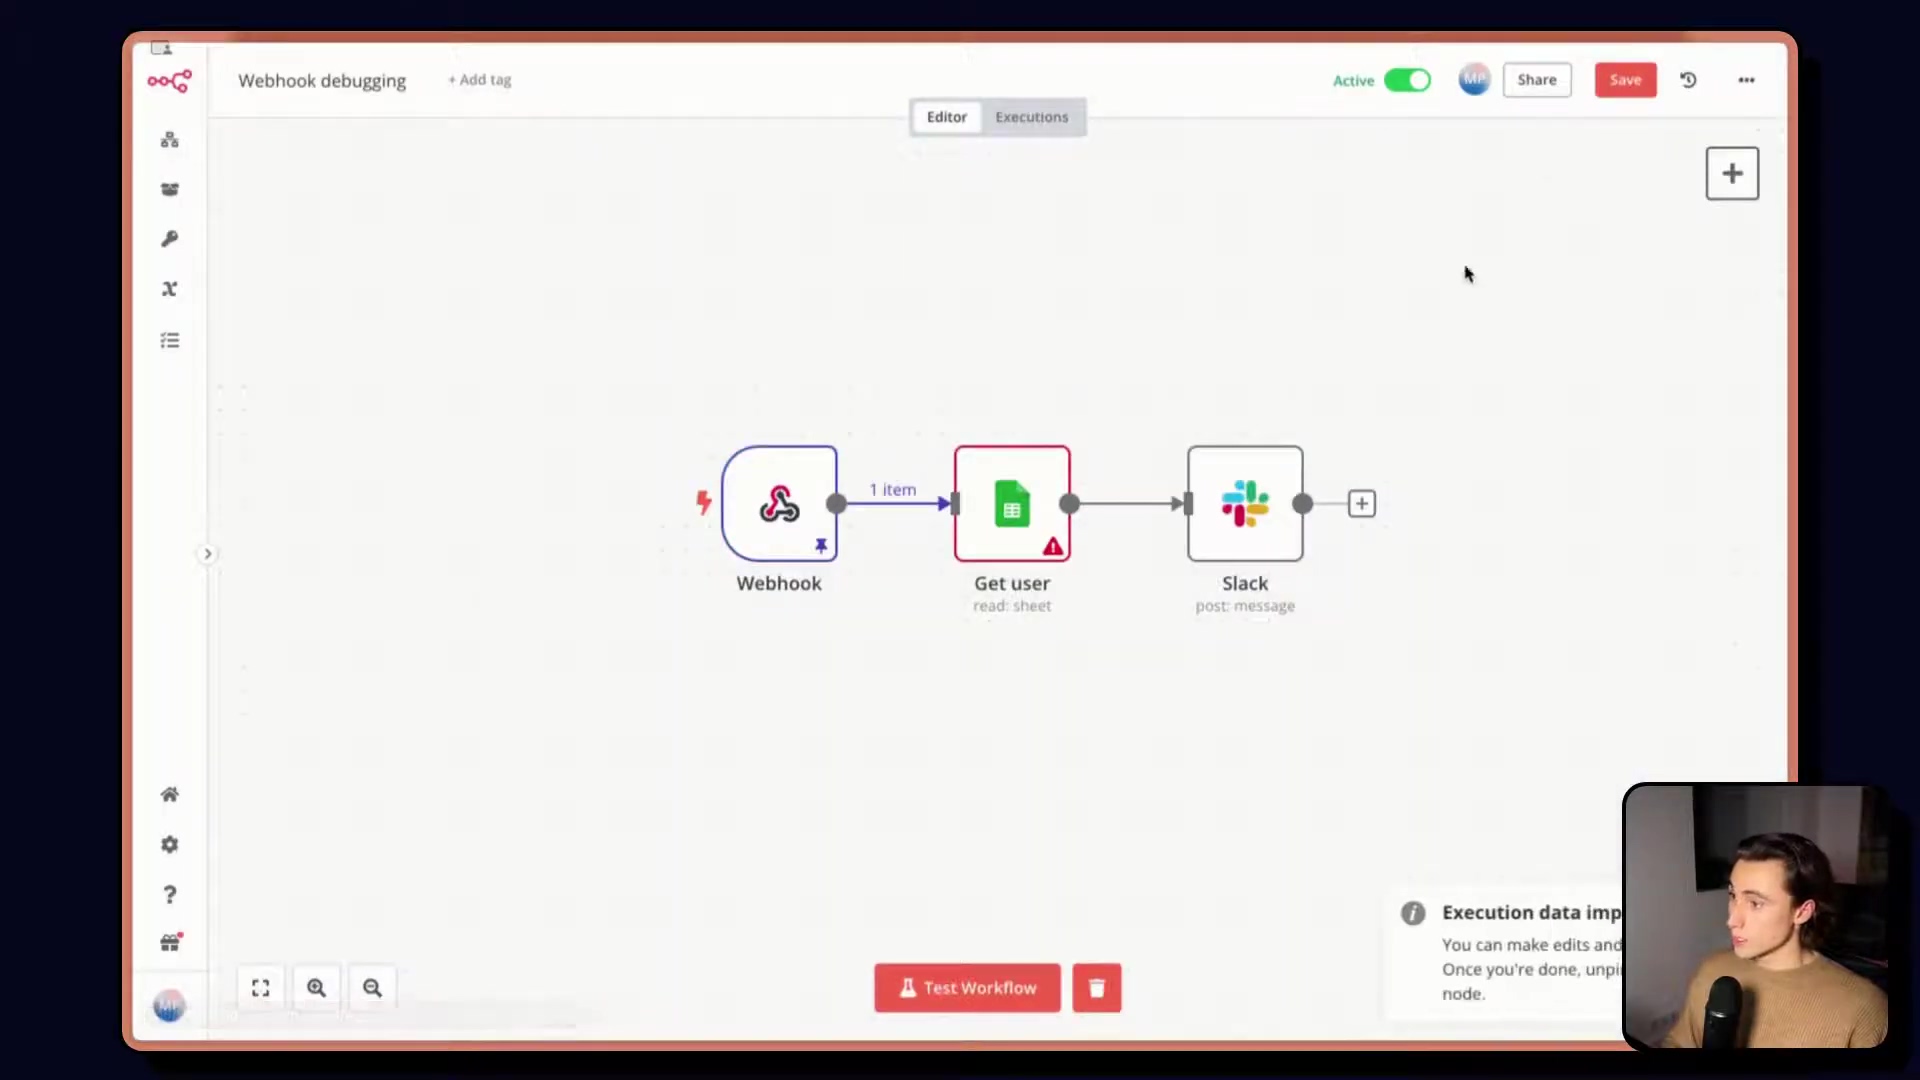
Task: Click the user avatar at sidebar bottom
Action: pyautogui.click(x=169, y=1006)
